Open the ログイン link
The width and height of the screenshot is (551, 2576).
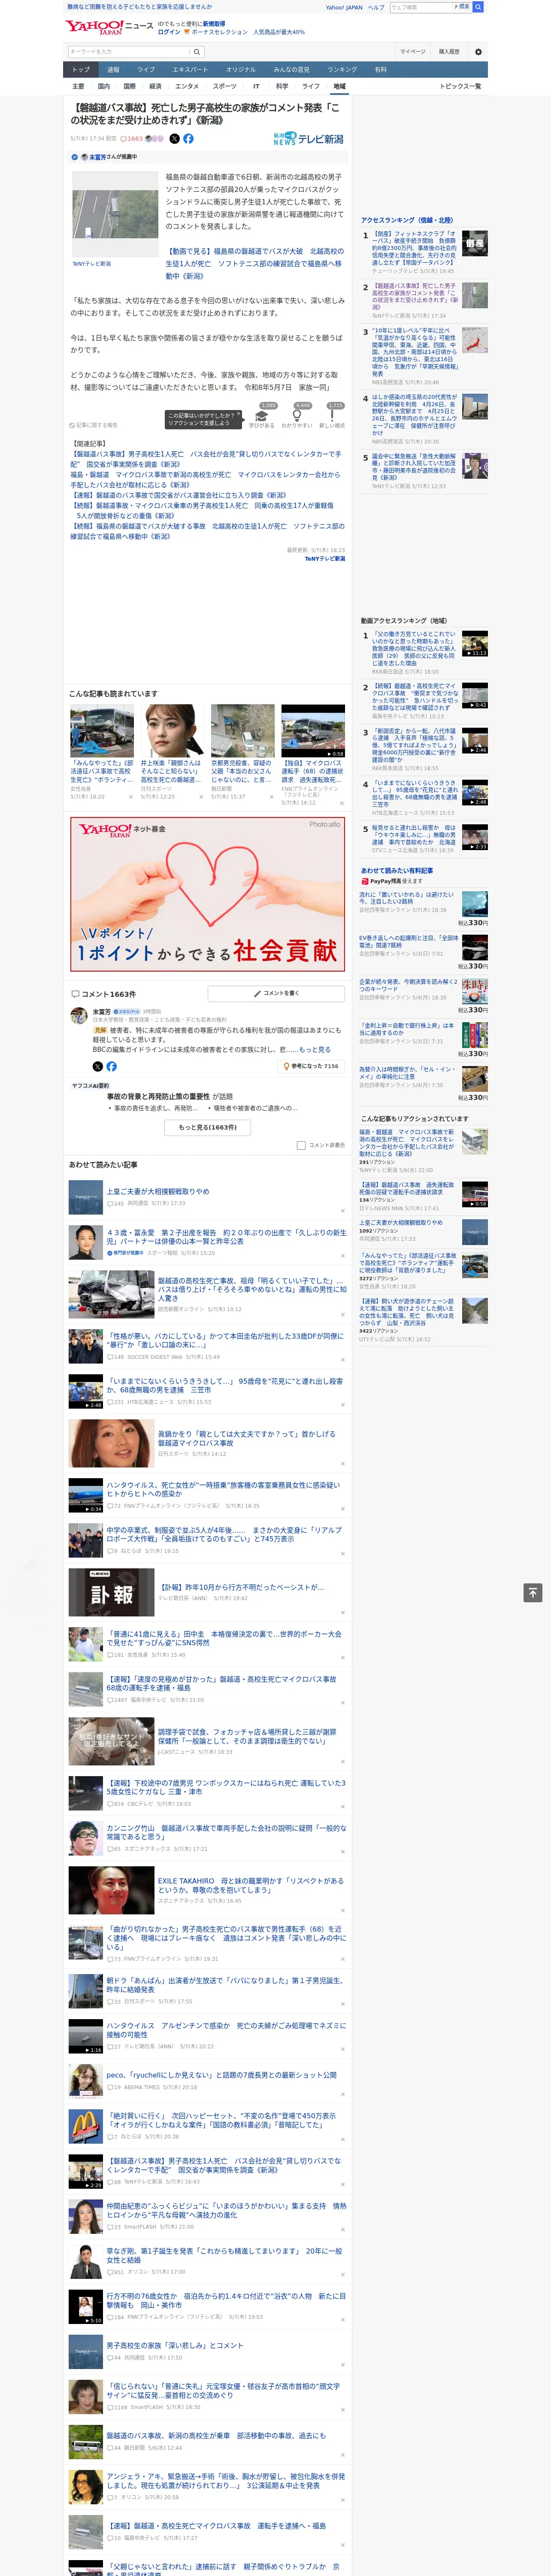(x=169, y=32)
